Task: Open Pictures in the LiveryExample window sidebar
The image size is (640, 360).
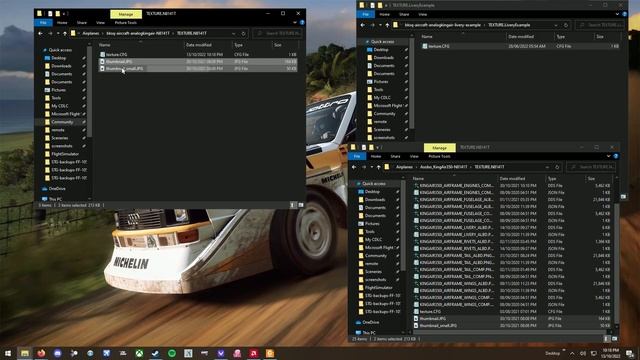Action: pos(380,82)
